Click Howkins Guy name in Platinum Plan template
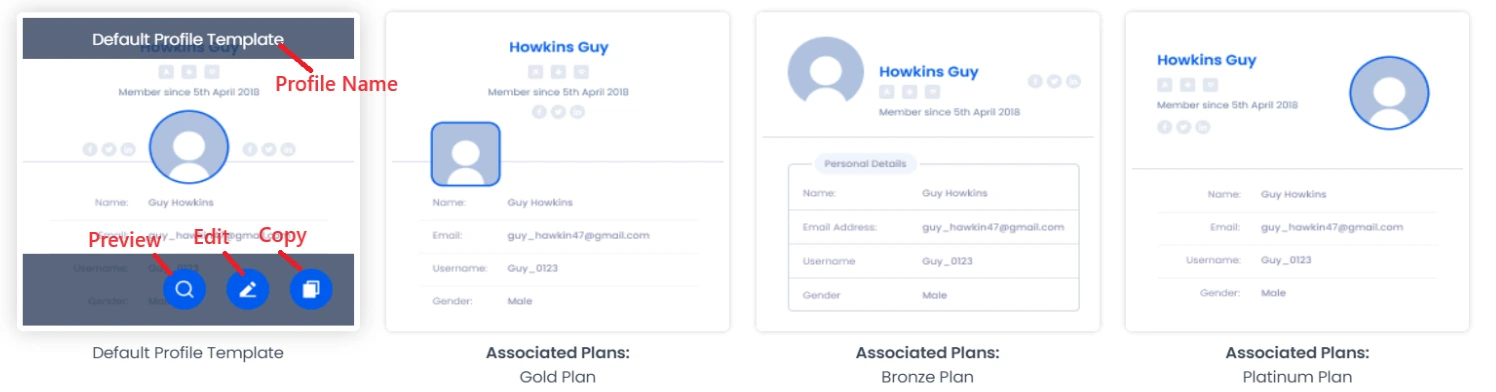1496x392 pixels. click(x=1206, y=60)
